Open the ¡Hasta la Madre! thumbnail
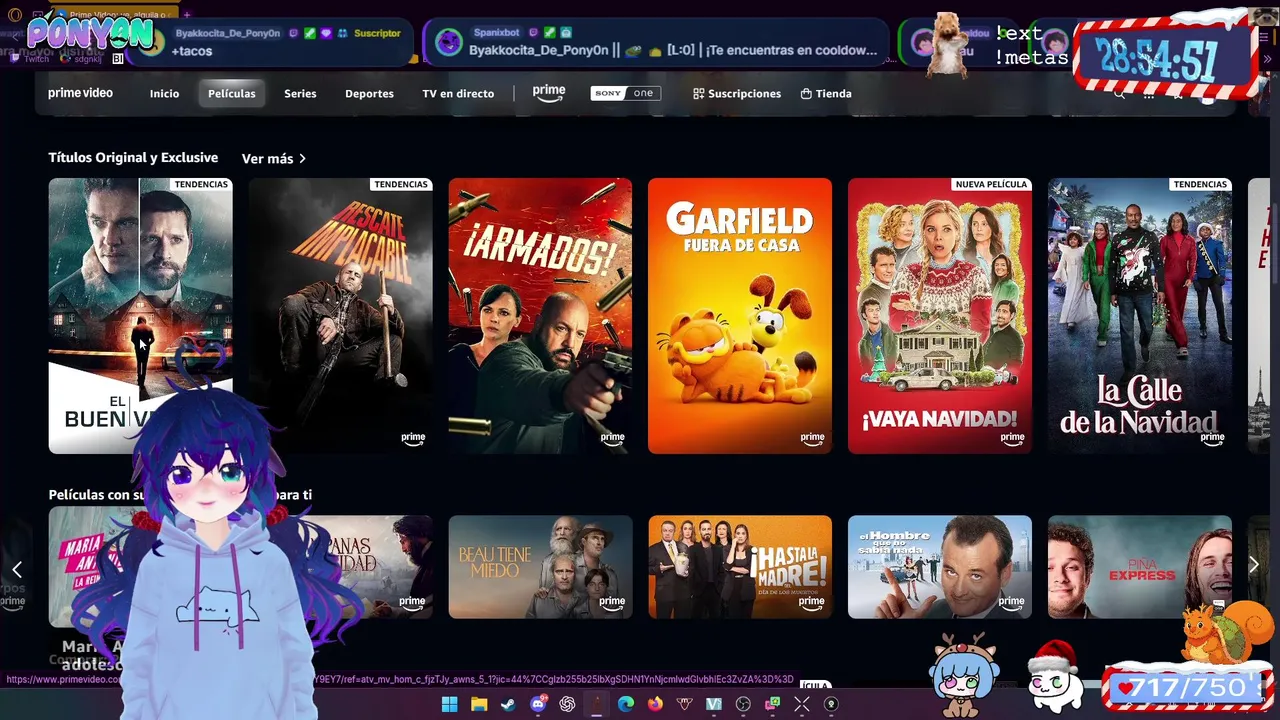1280x720 pixels. [740, 567]
